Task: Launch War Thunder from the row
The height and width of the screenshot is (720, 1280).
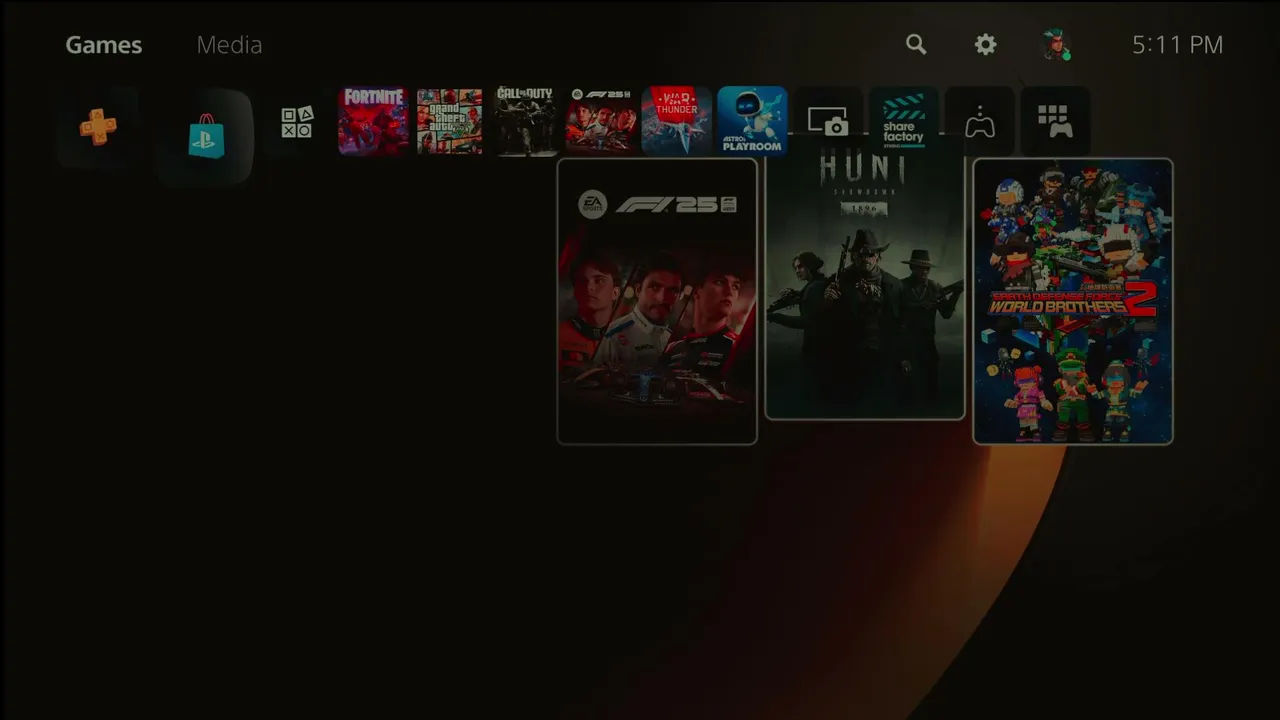Action: pyautogui.click(x=677, y=121)
